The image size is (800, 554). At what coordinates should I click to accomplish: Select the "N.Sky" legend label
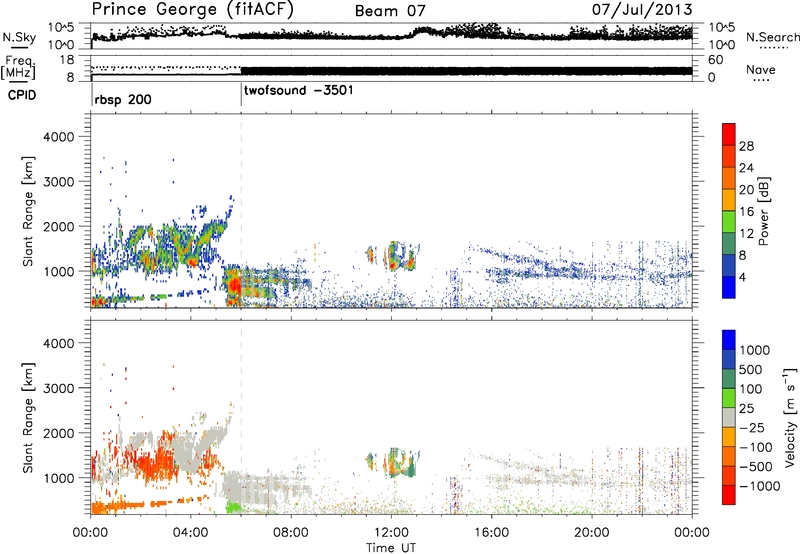(x=19, y=37)
